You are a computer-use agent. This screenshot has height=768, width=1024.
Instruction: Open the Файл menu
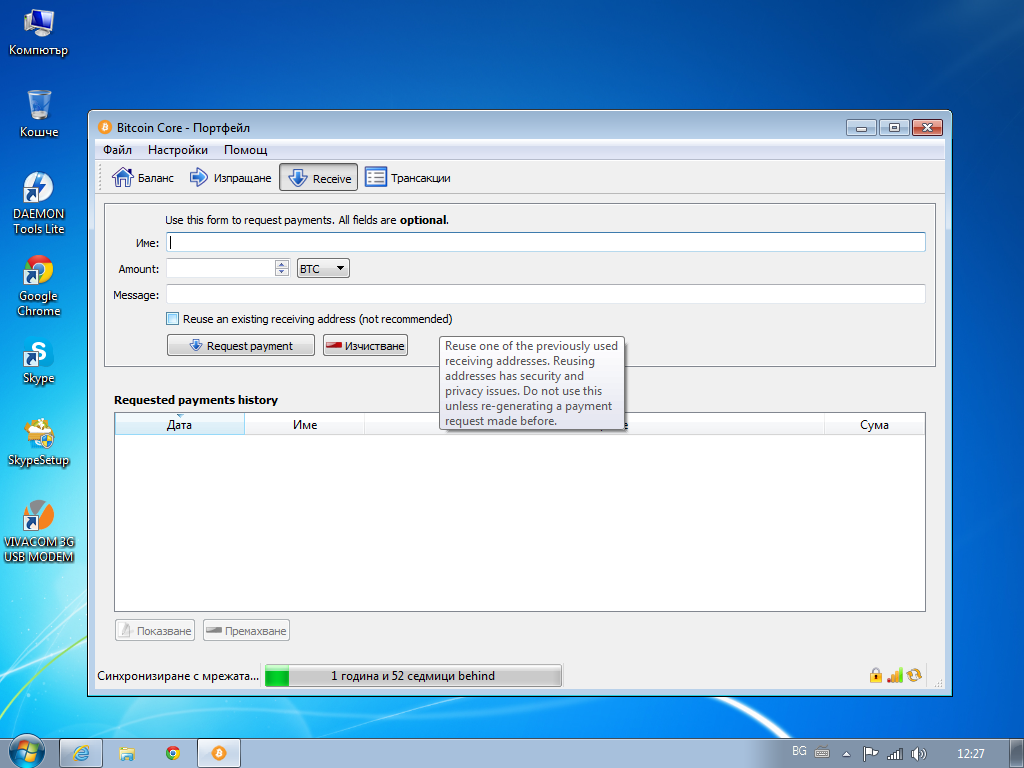click(x=118, y=150)
